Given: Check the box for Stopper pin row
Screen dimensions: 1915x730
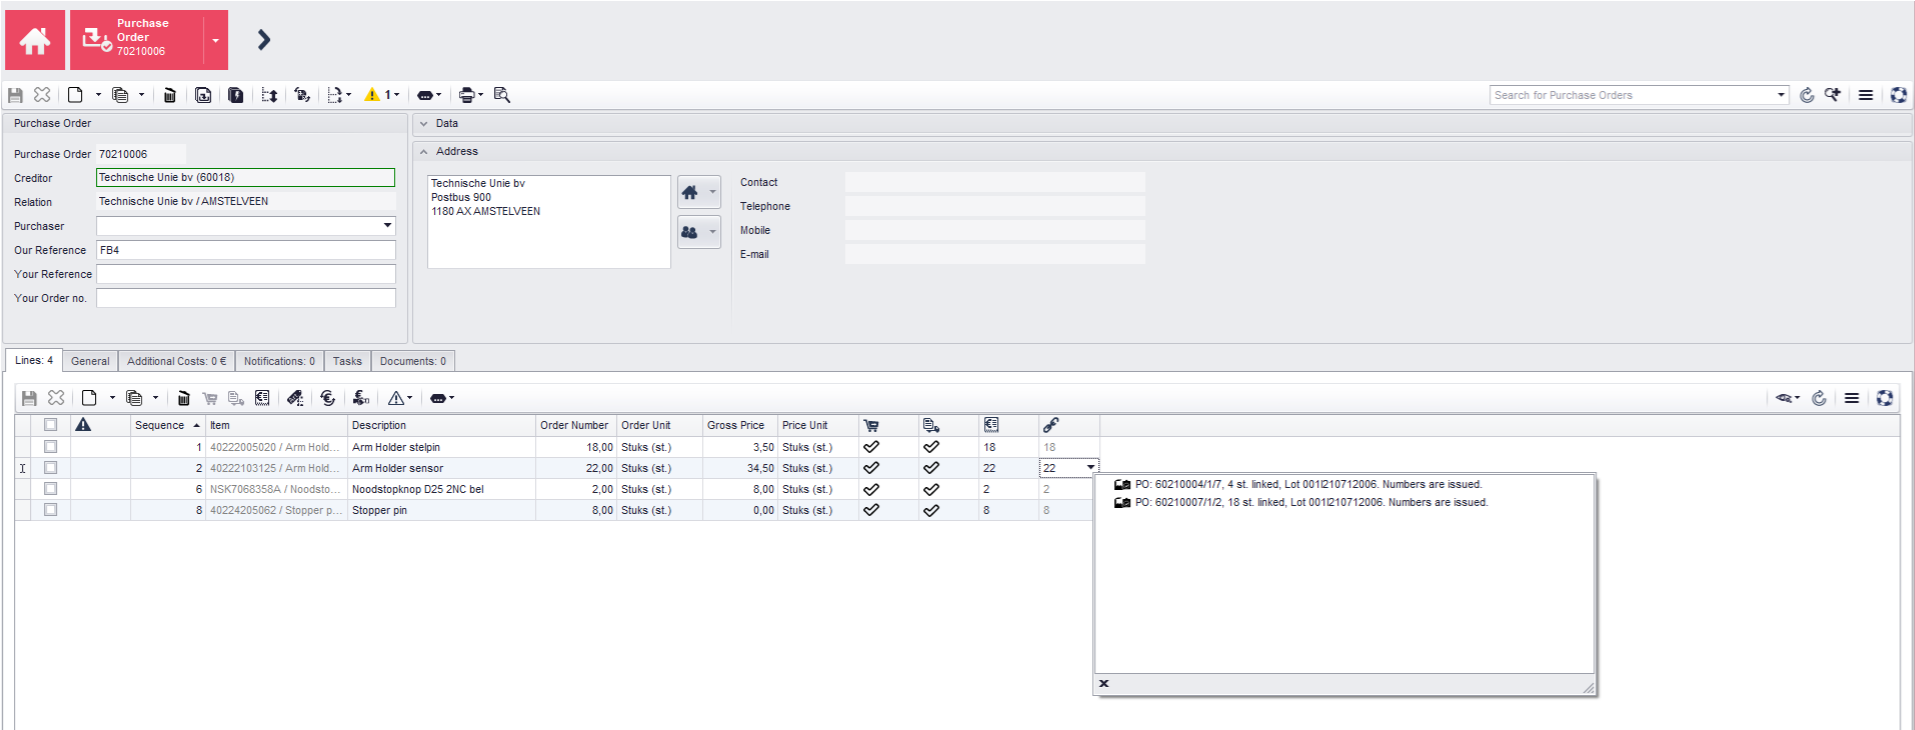Looking at the screenshot, I should 50,510.
